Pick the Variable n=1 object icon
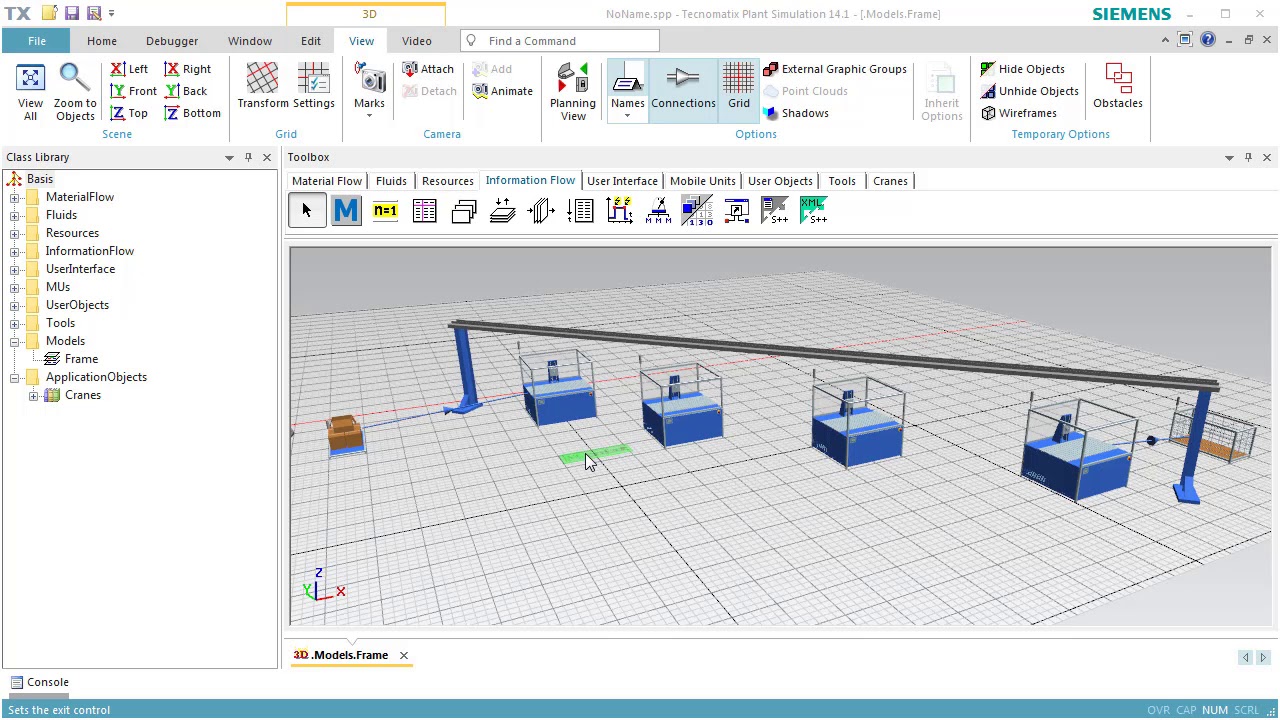The image size is (1280, 720). coord(385,211)
